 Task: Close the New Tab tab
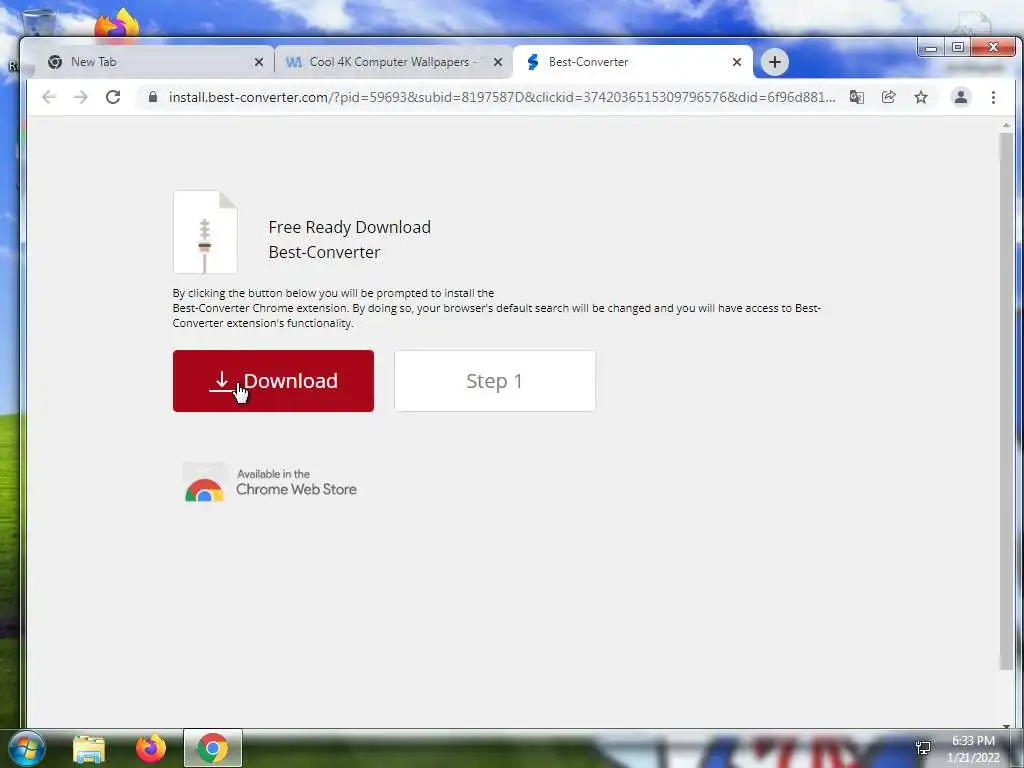click(x=259, y=62)
